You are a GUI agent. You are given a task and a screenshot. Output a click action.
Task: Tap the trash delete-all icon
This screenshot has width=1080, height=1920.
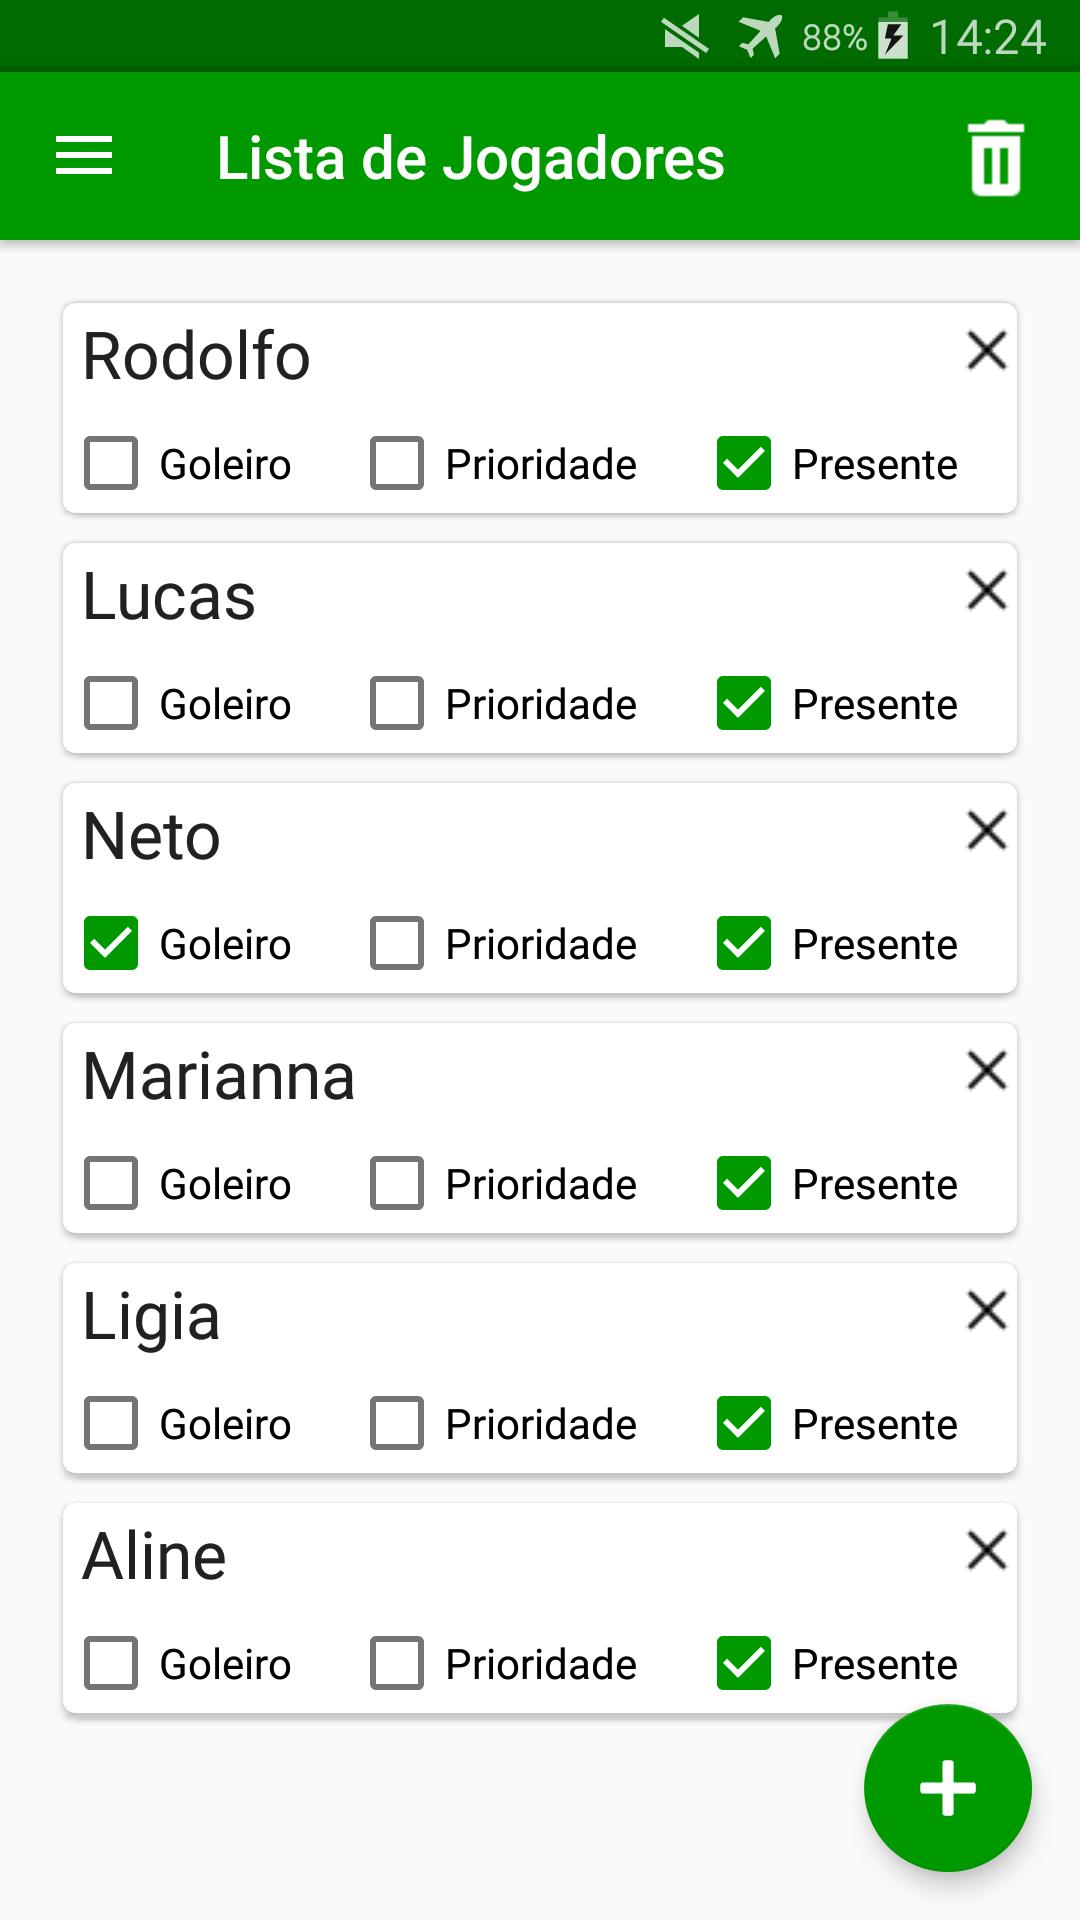click(x=996, y=158)
